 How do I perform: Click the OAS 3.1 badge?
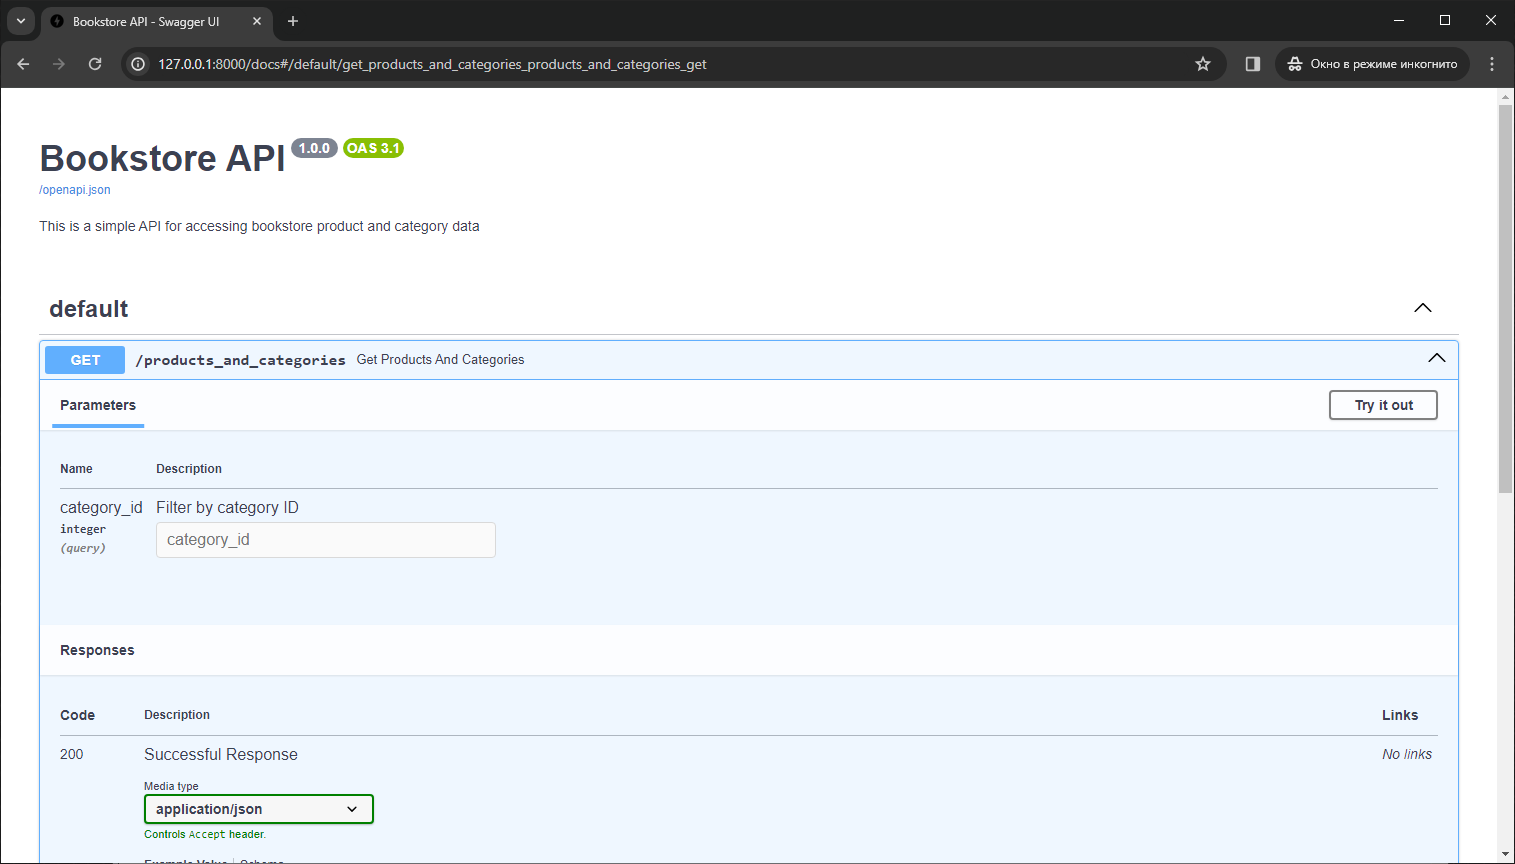point(373,147)
